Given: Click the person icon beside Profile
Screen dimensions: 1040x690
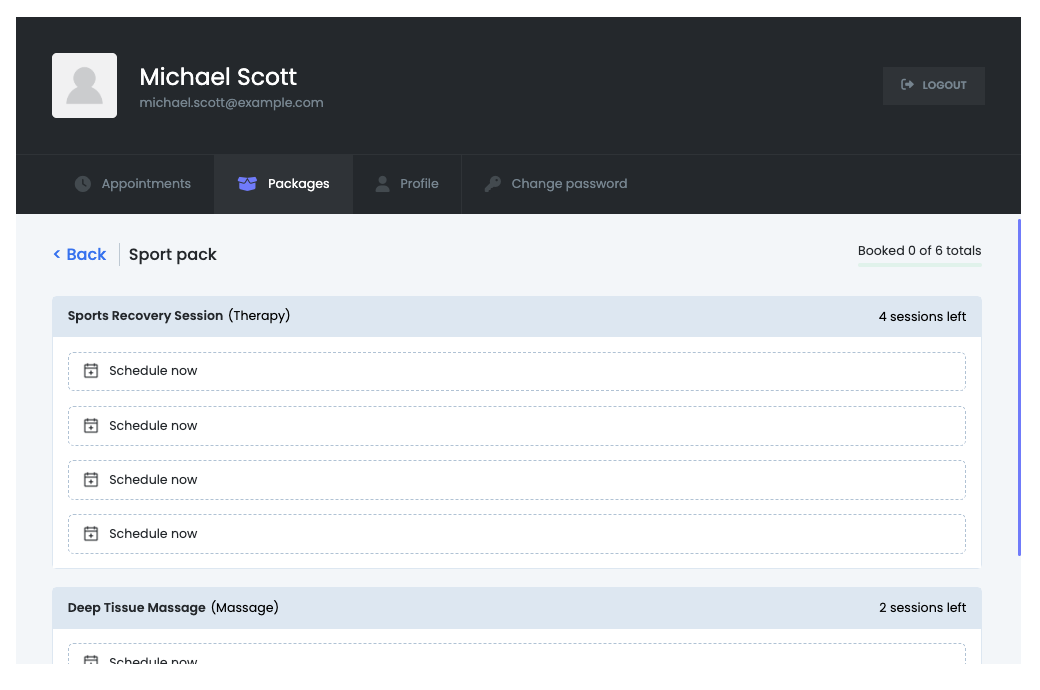Looking at the screenshot, I should [382, 184].
